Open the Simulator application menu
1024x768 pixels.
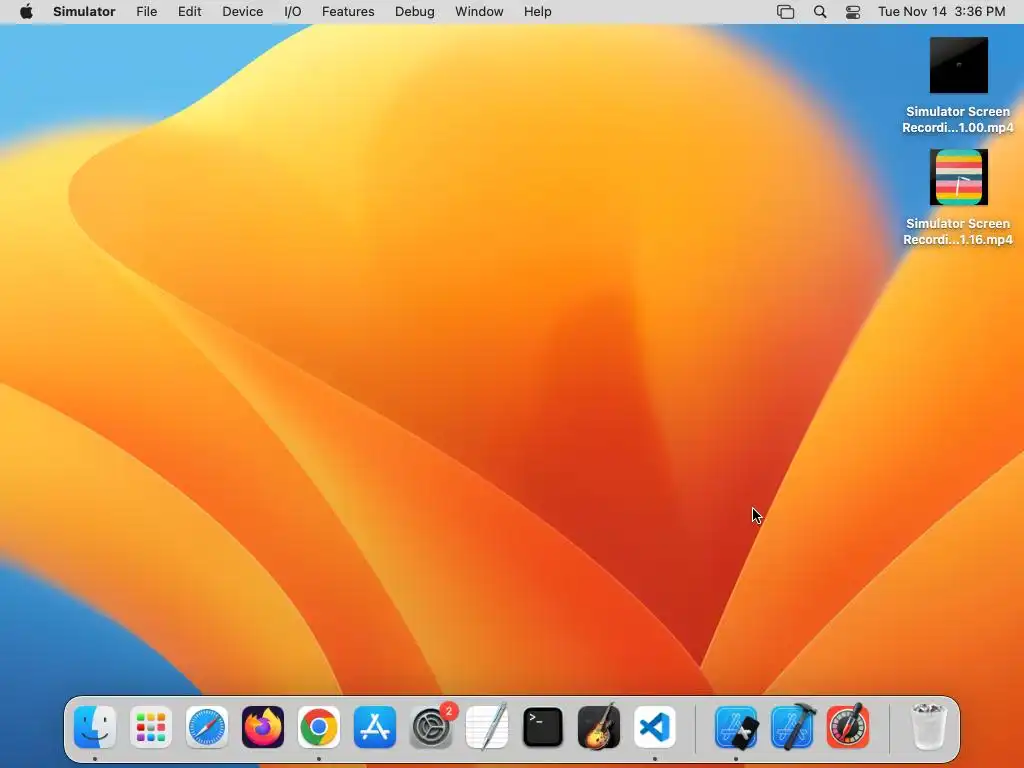[x=84, y=12]
